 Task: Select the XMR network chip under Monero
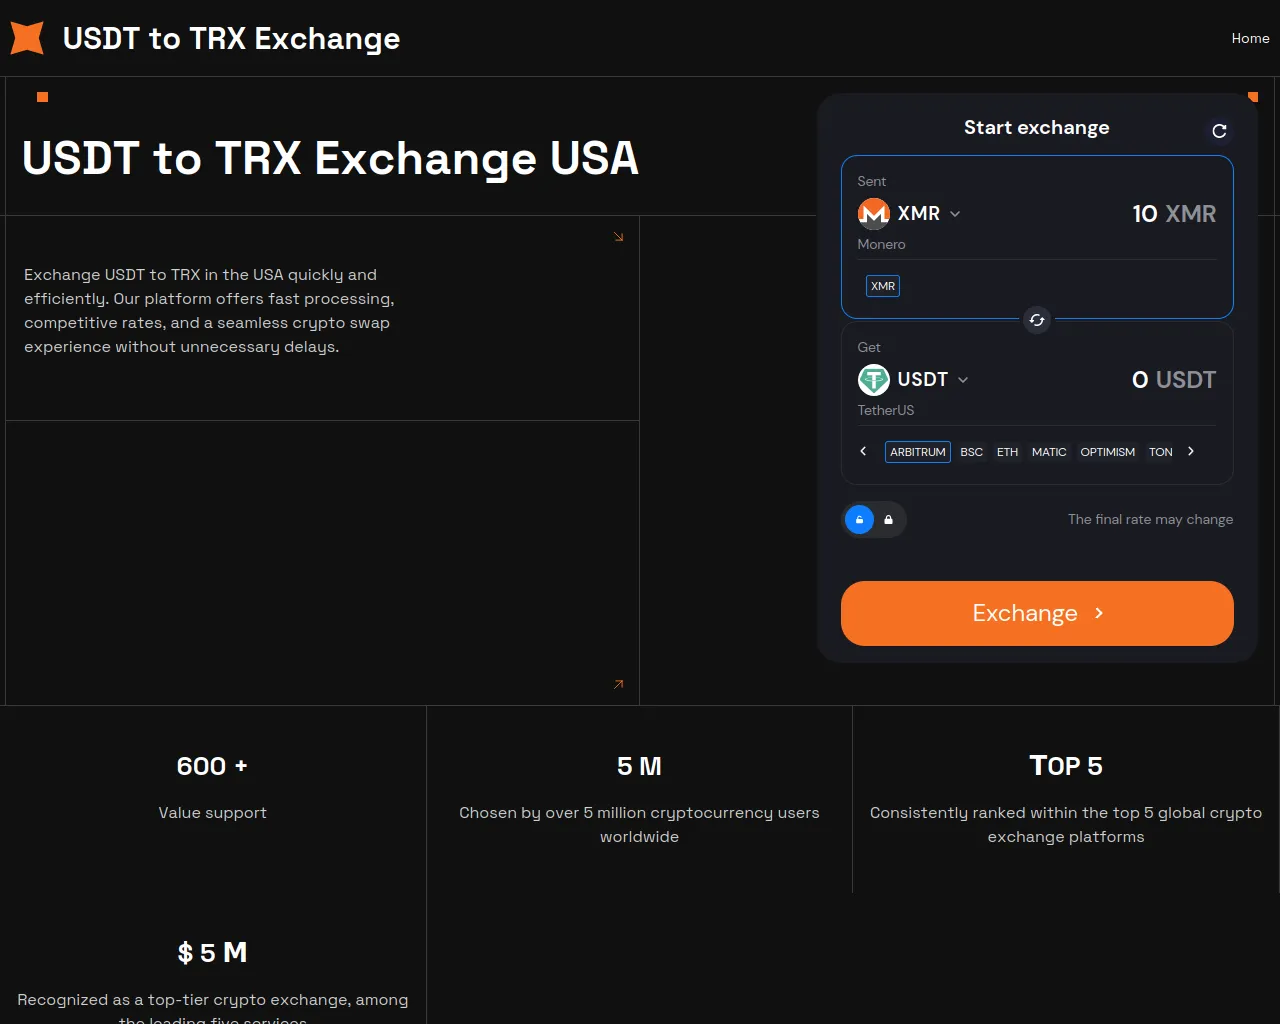pyautogui.click(x=883, y=286)
